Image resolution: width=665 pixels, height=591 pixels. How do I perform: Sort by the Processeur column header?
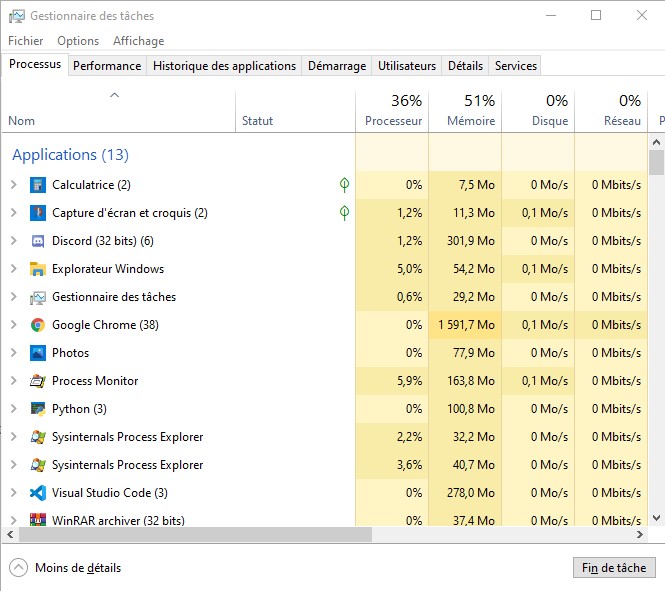[x=392, y=111]
